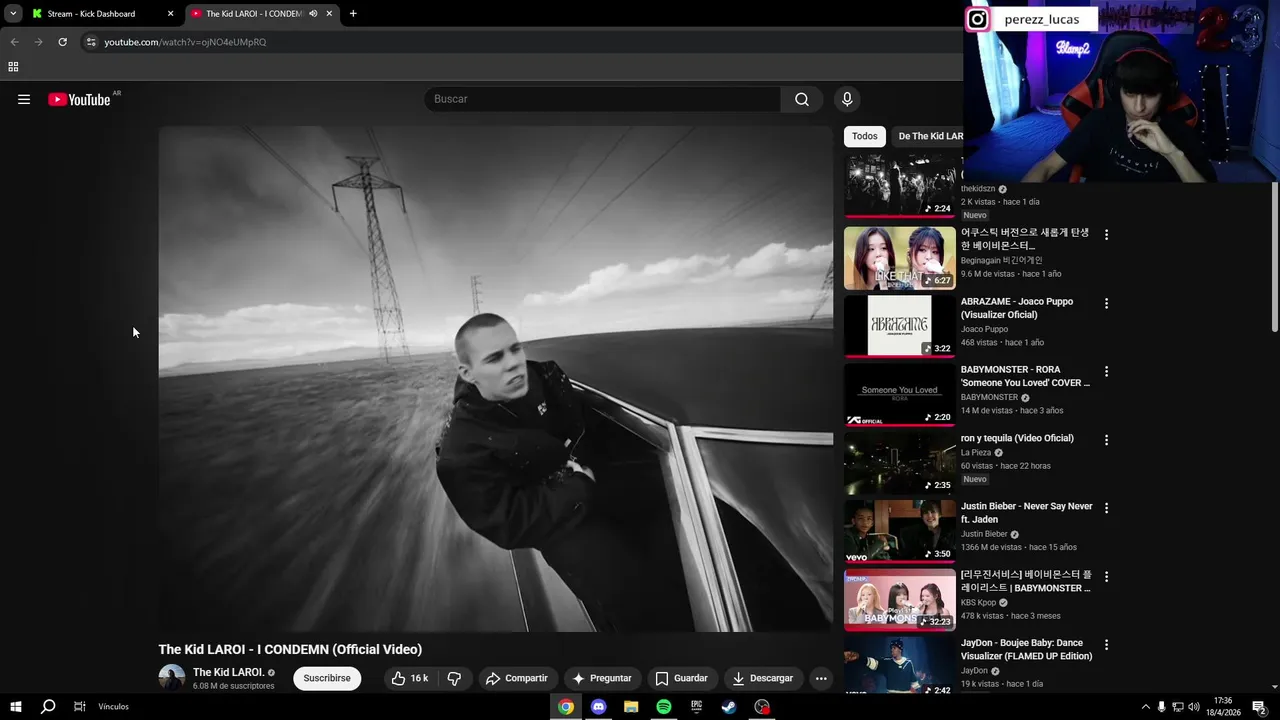The image size is (1280, 720).
Task: View site information in address bar
Action: point(91,42)
